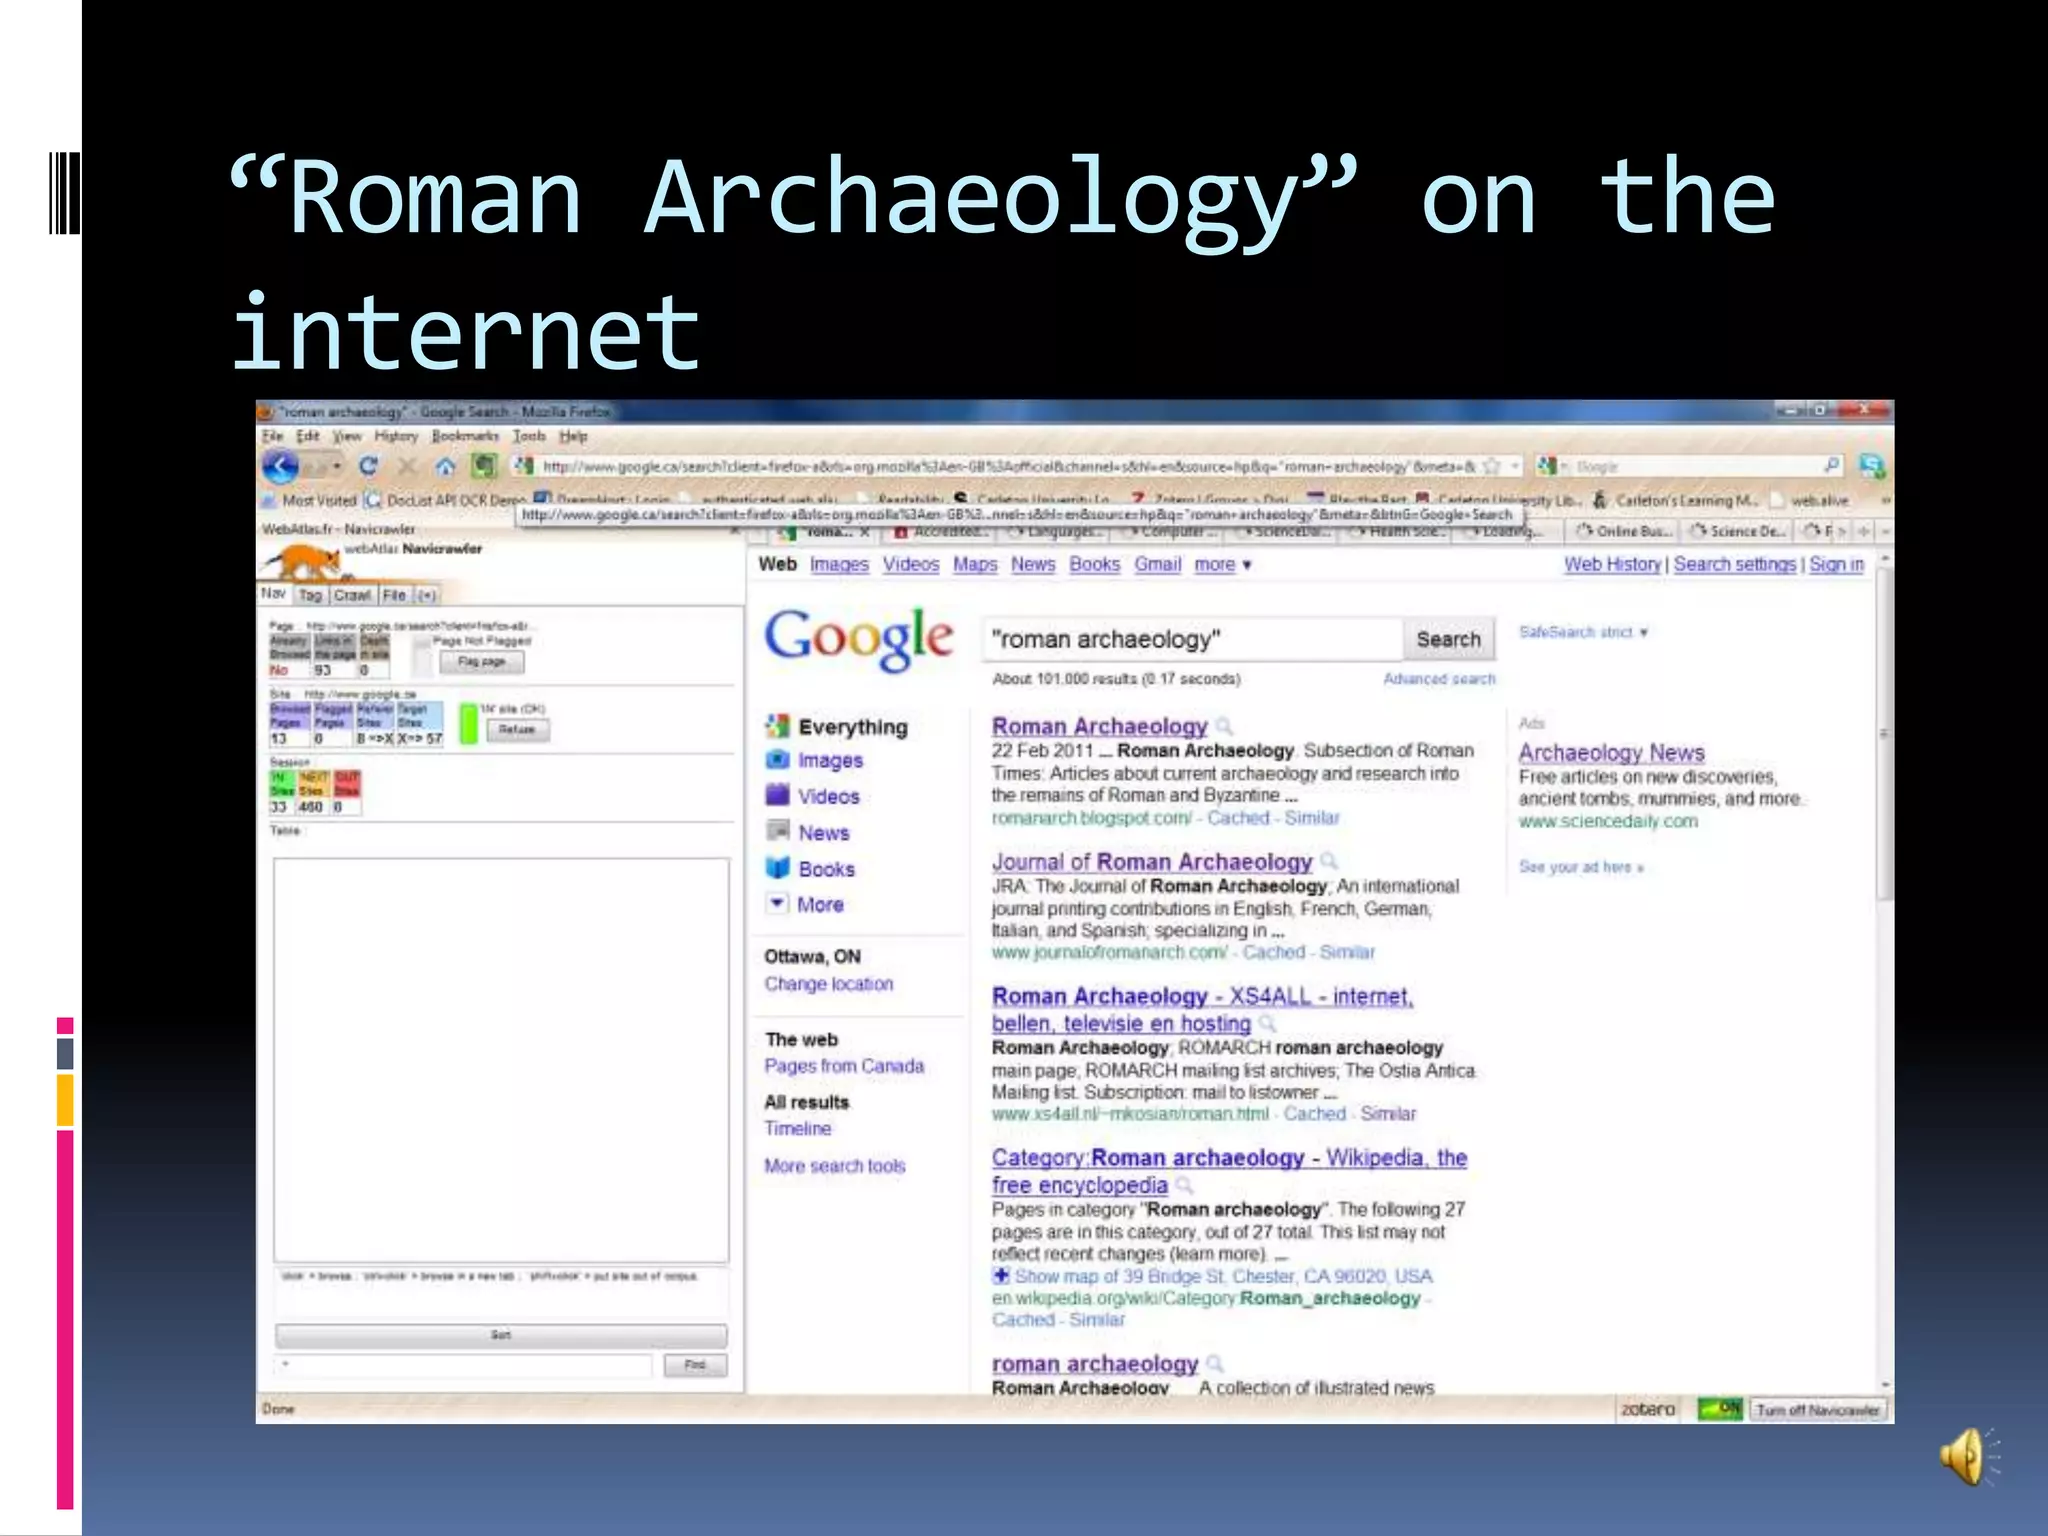Switch to the Navicrawler File tab

tap(395, 595)
